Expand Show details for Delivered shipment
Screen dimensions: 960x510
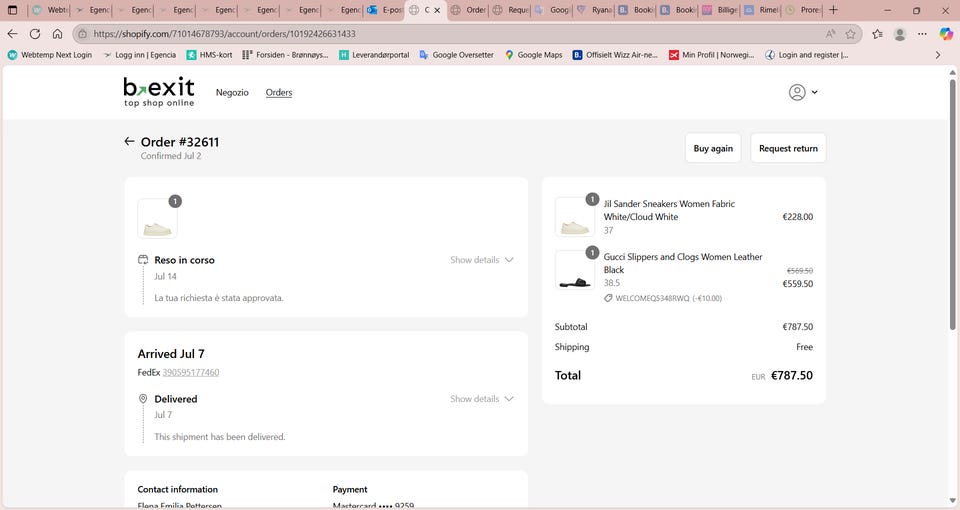point(481,399)
